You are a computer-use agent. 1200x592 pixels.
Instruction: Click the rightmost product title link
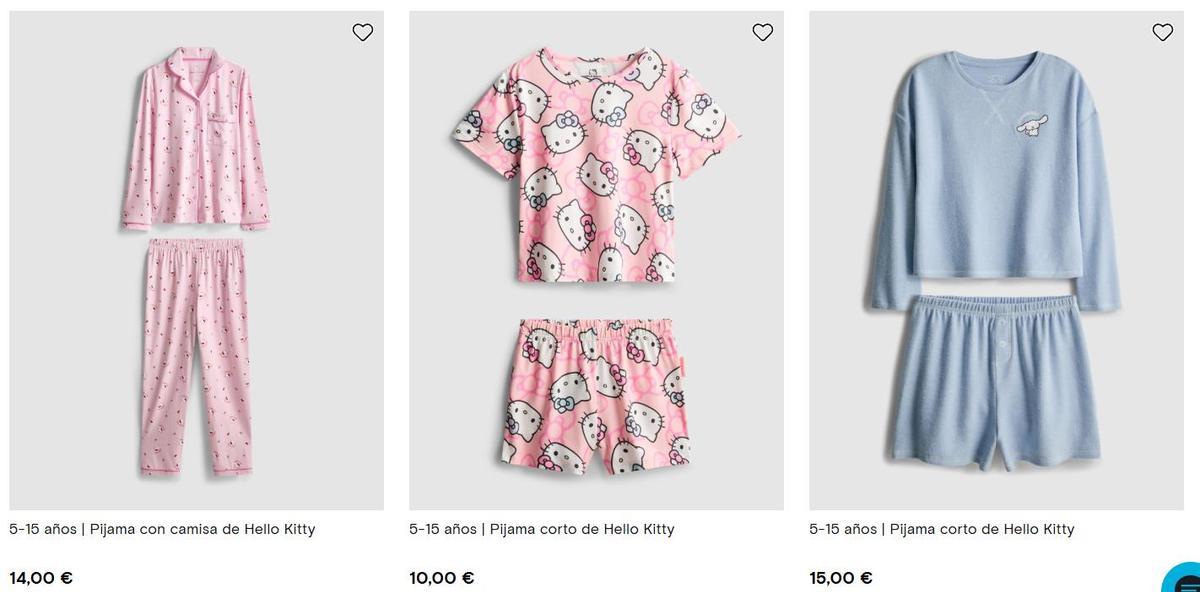click(x=941, y=527)
